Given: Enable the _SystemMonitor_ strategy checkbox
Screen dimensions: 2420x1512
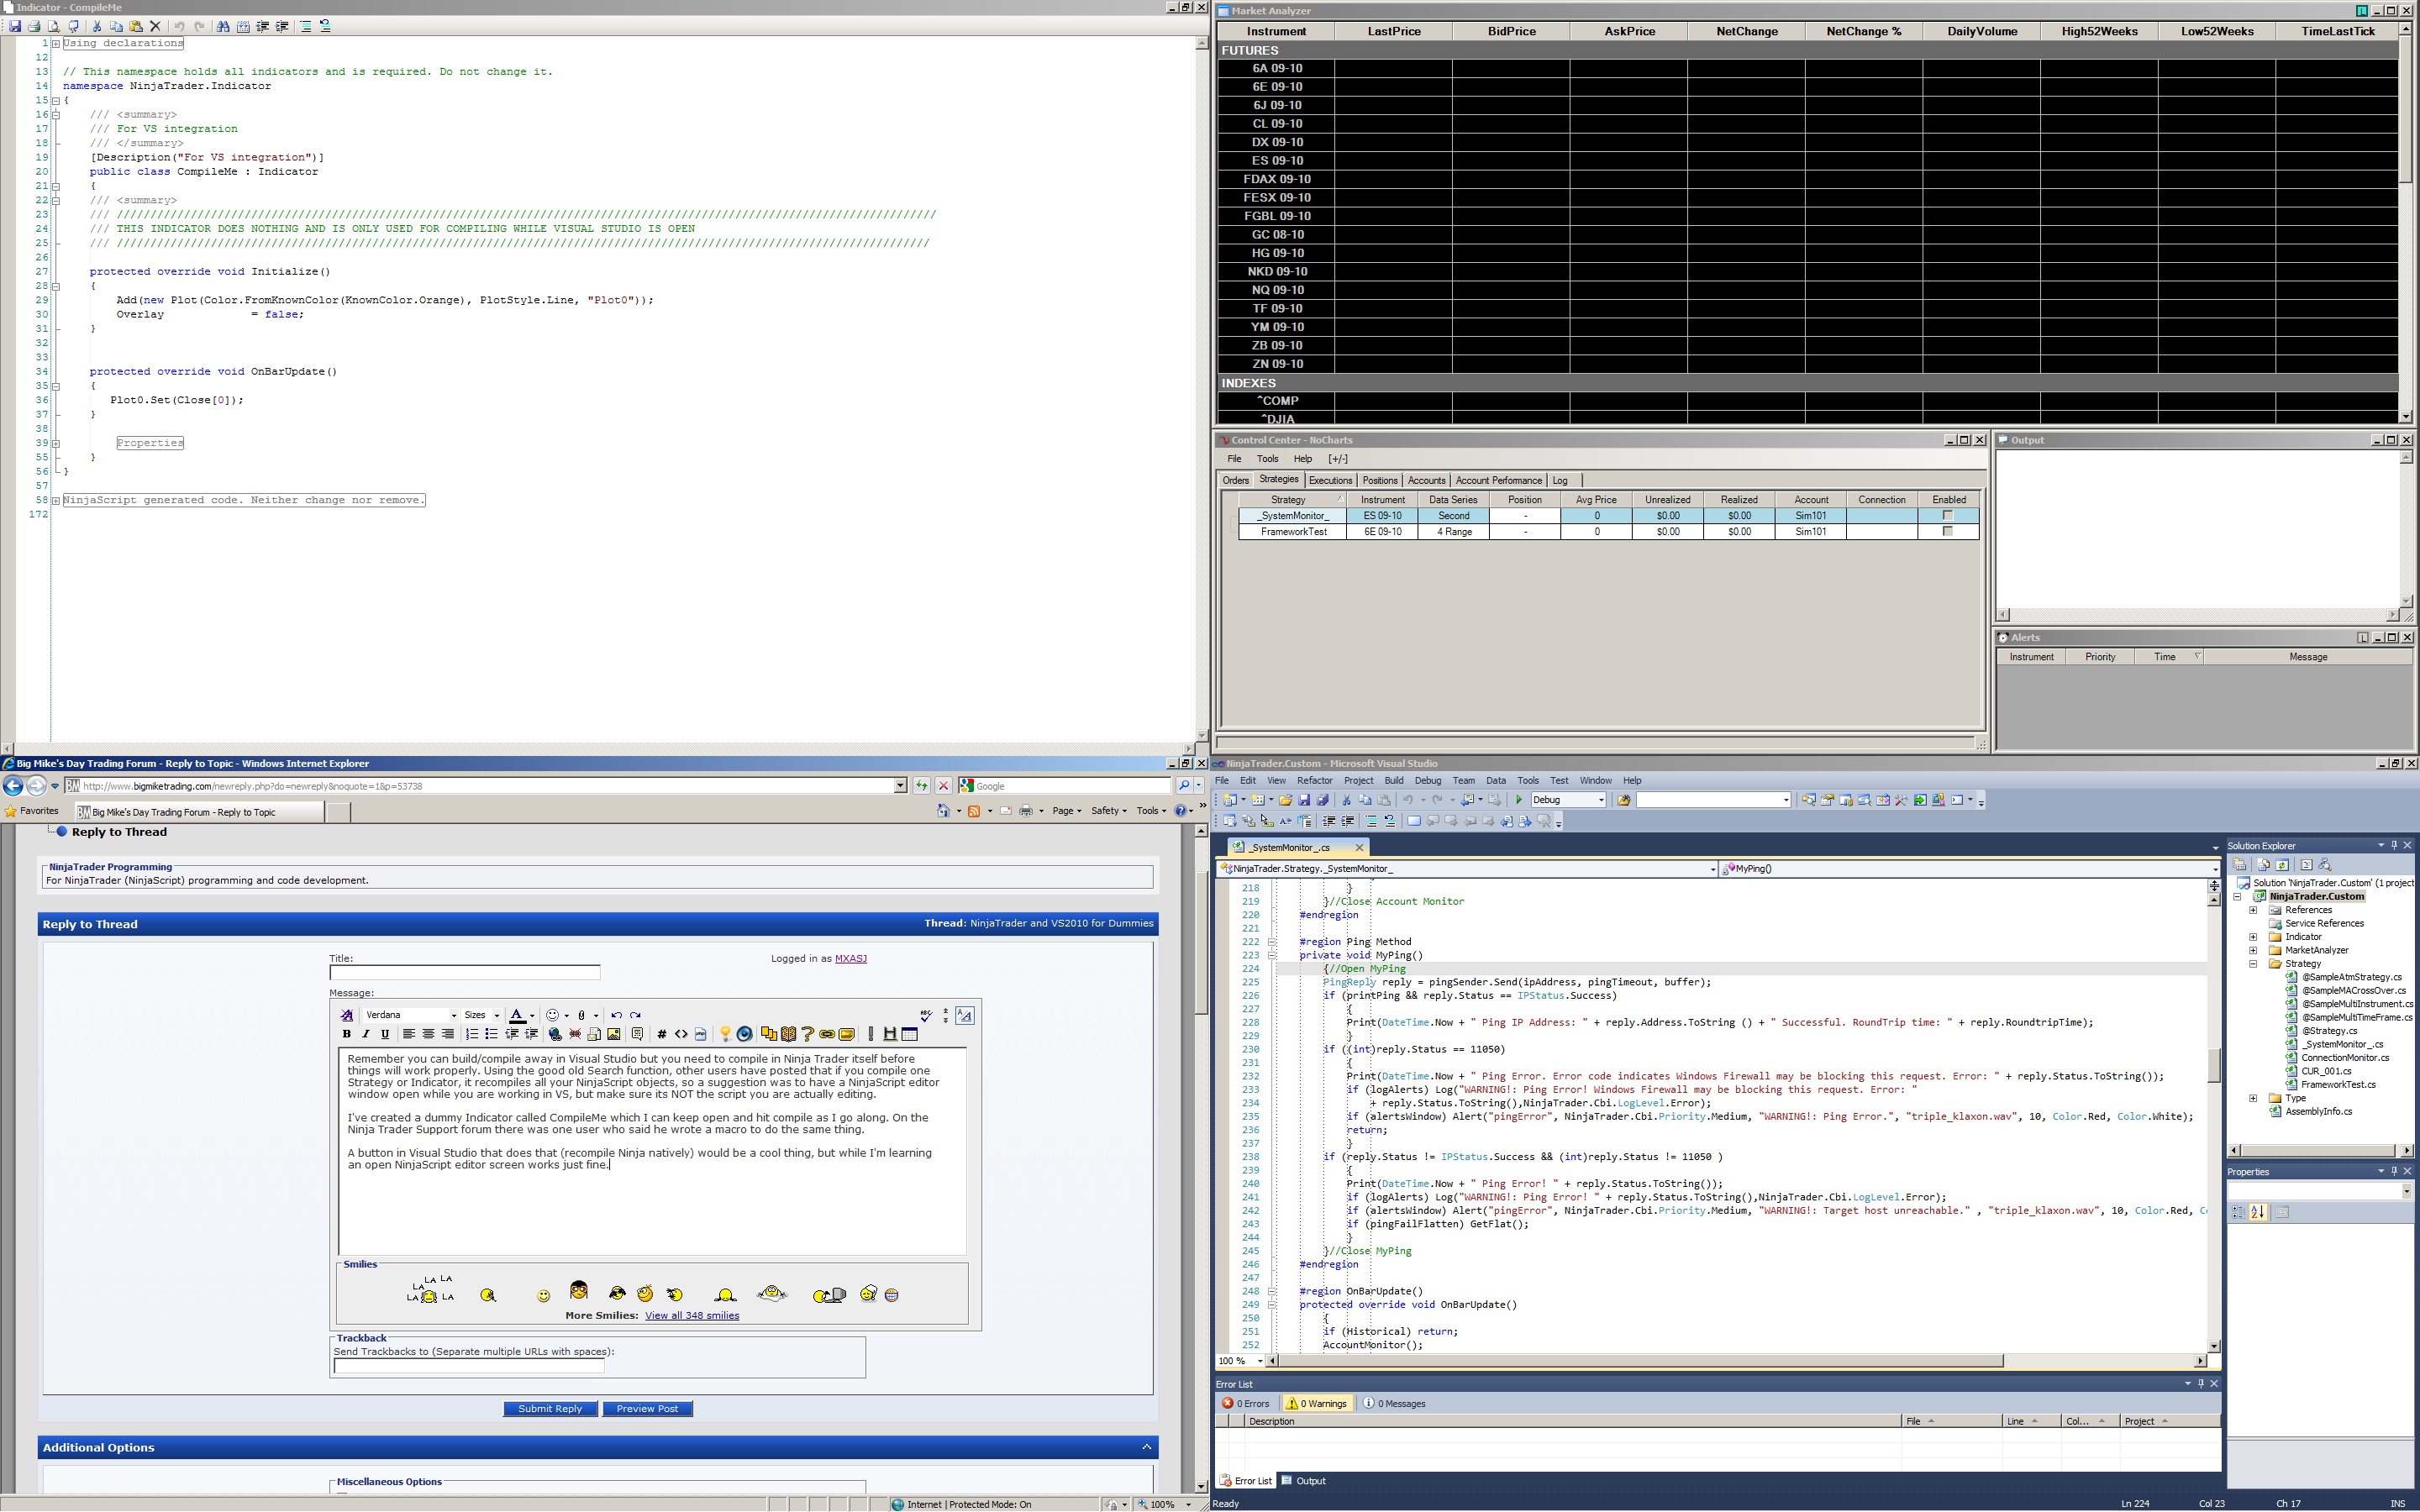Looking at the screenshot, I should [1947, 516].
